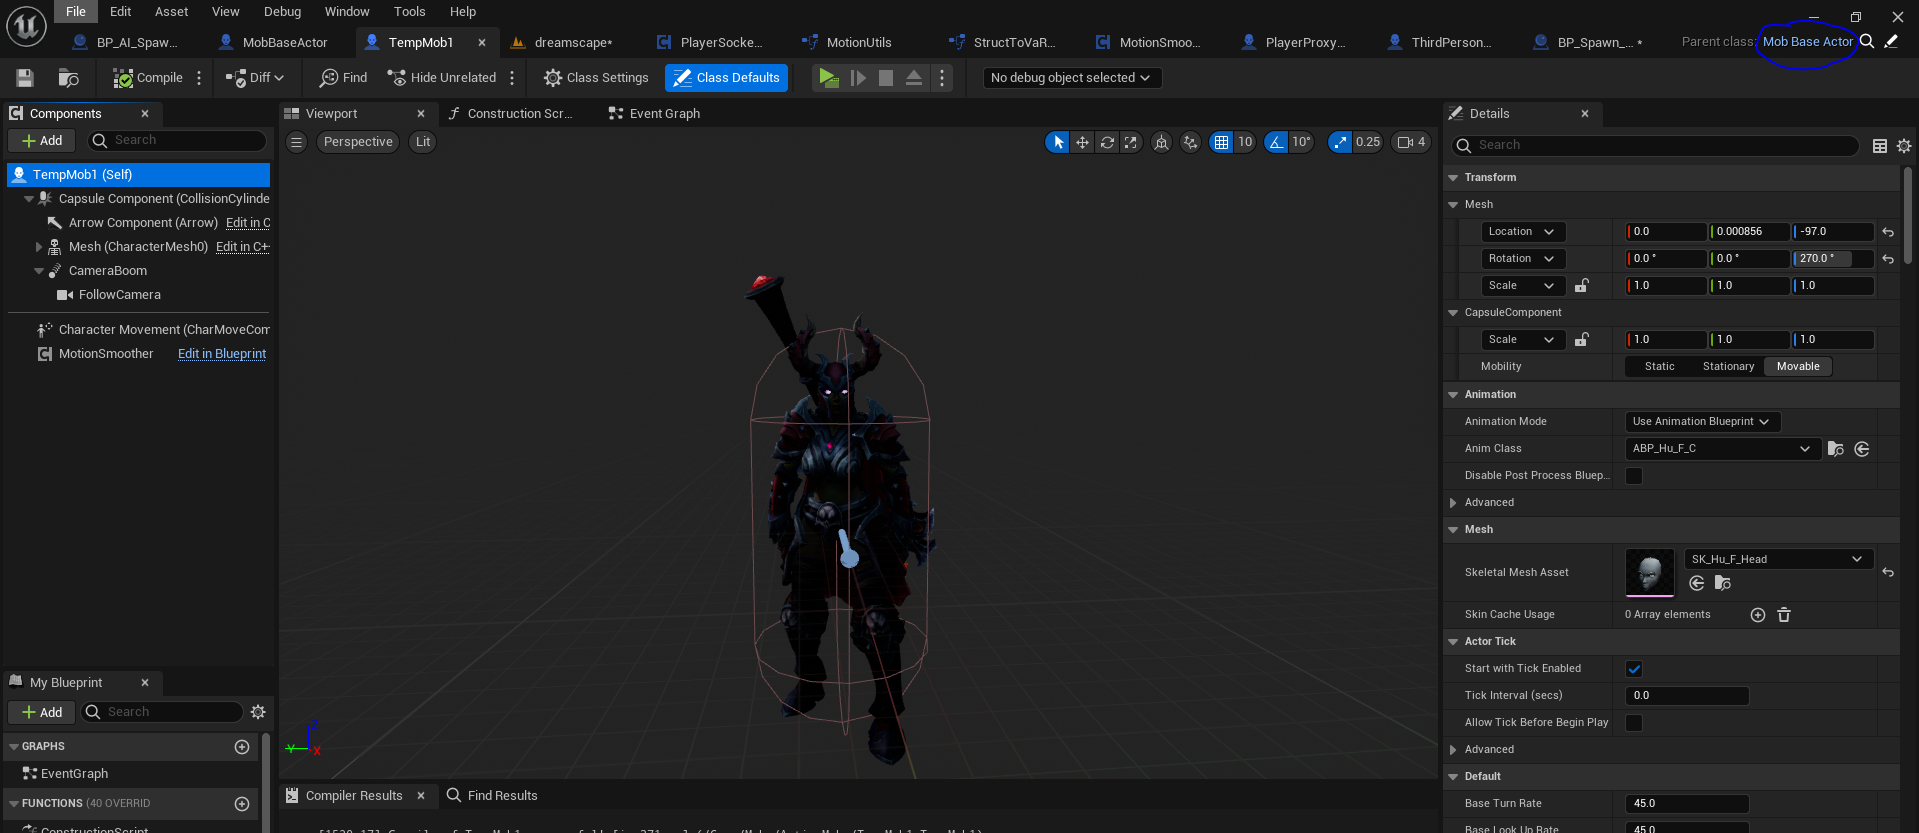This screenshot has height=833, width=1919.
Task: Collapse the Transform section
Action: (1453, 178)
